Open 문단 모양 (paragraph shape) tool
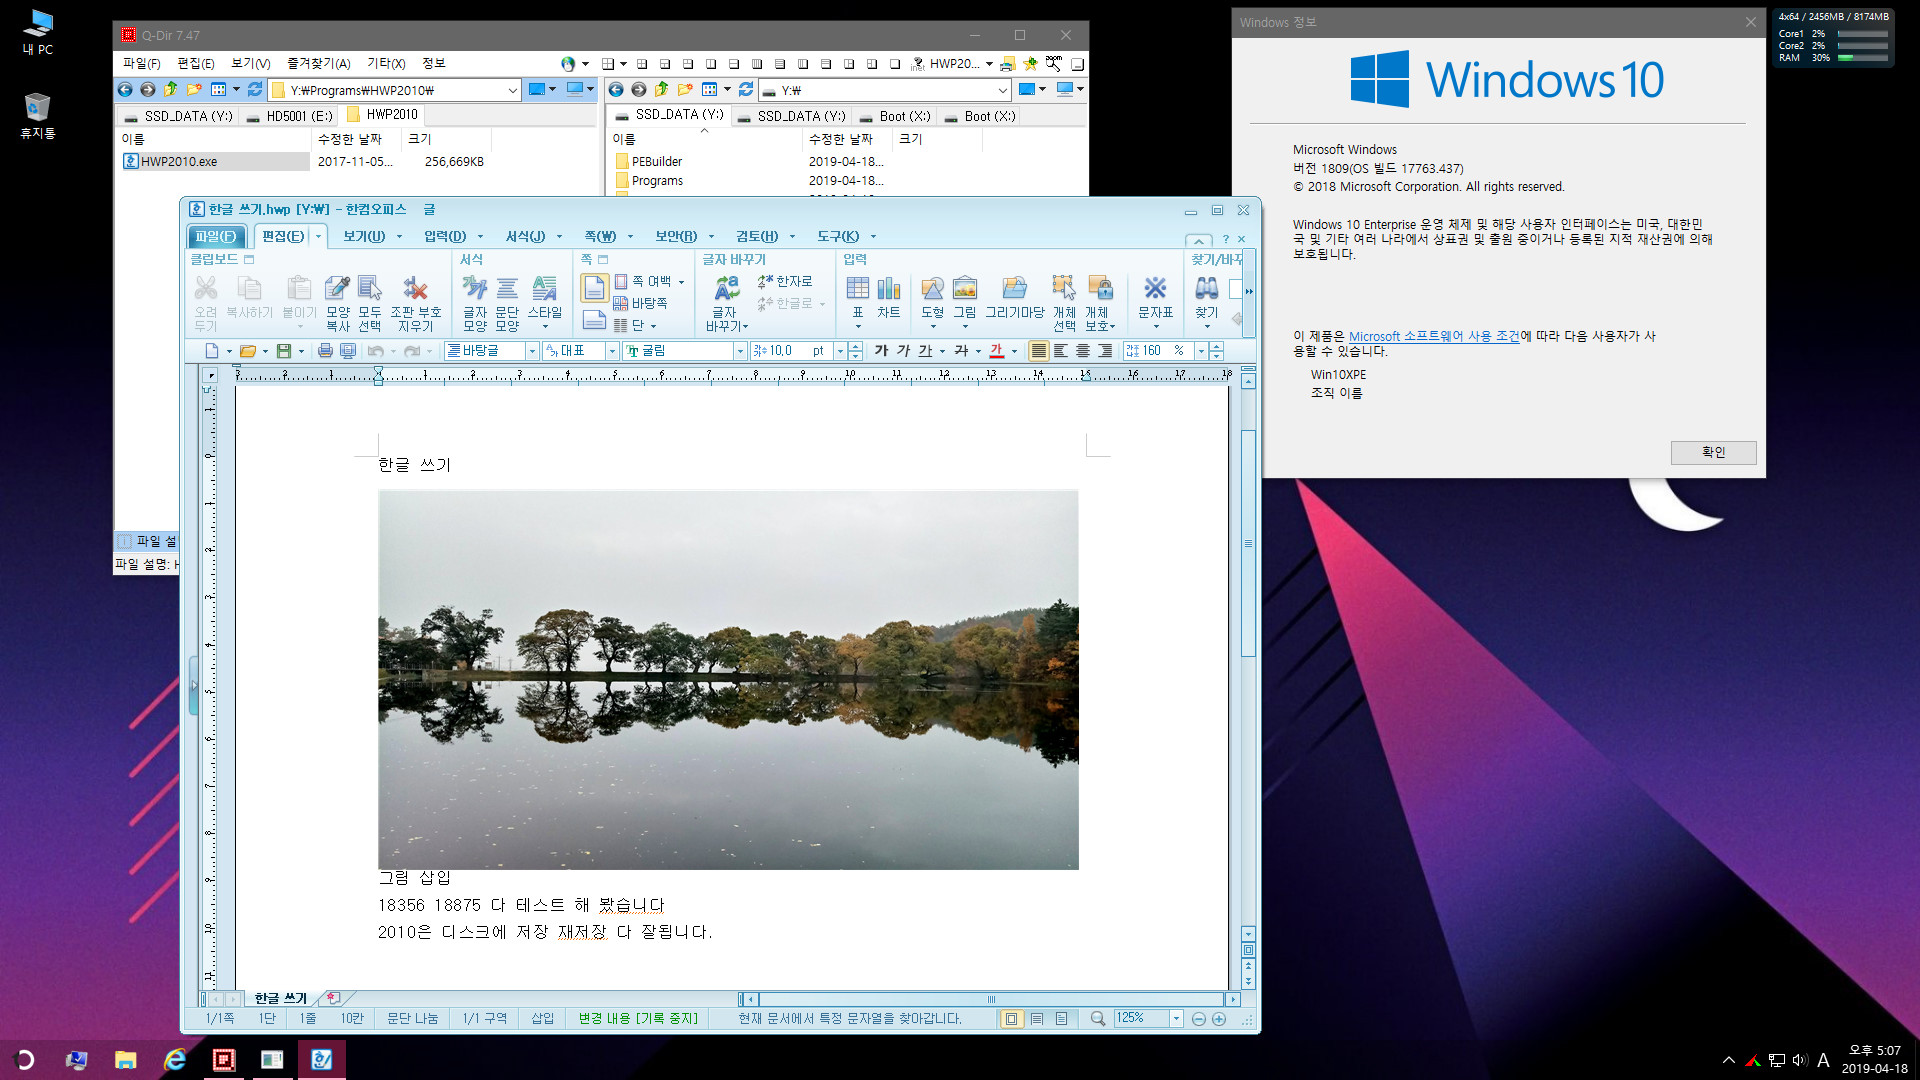 (x=507, y=303)
